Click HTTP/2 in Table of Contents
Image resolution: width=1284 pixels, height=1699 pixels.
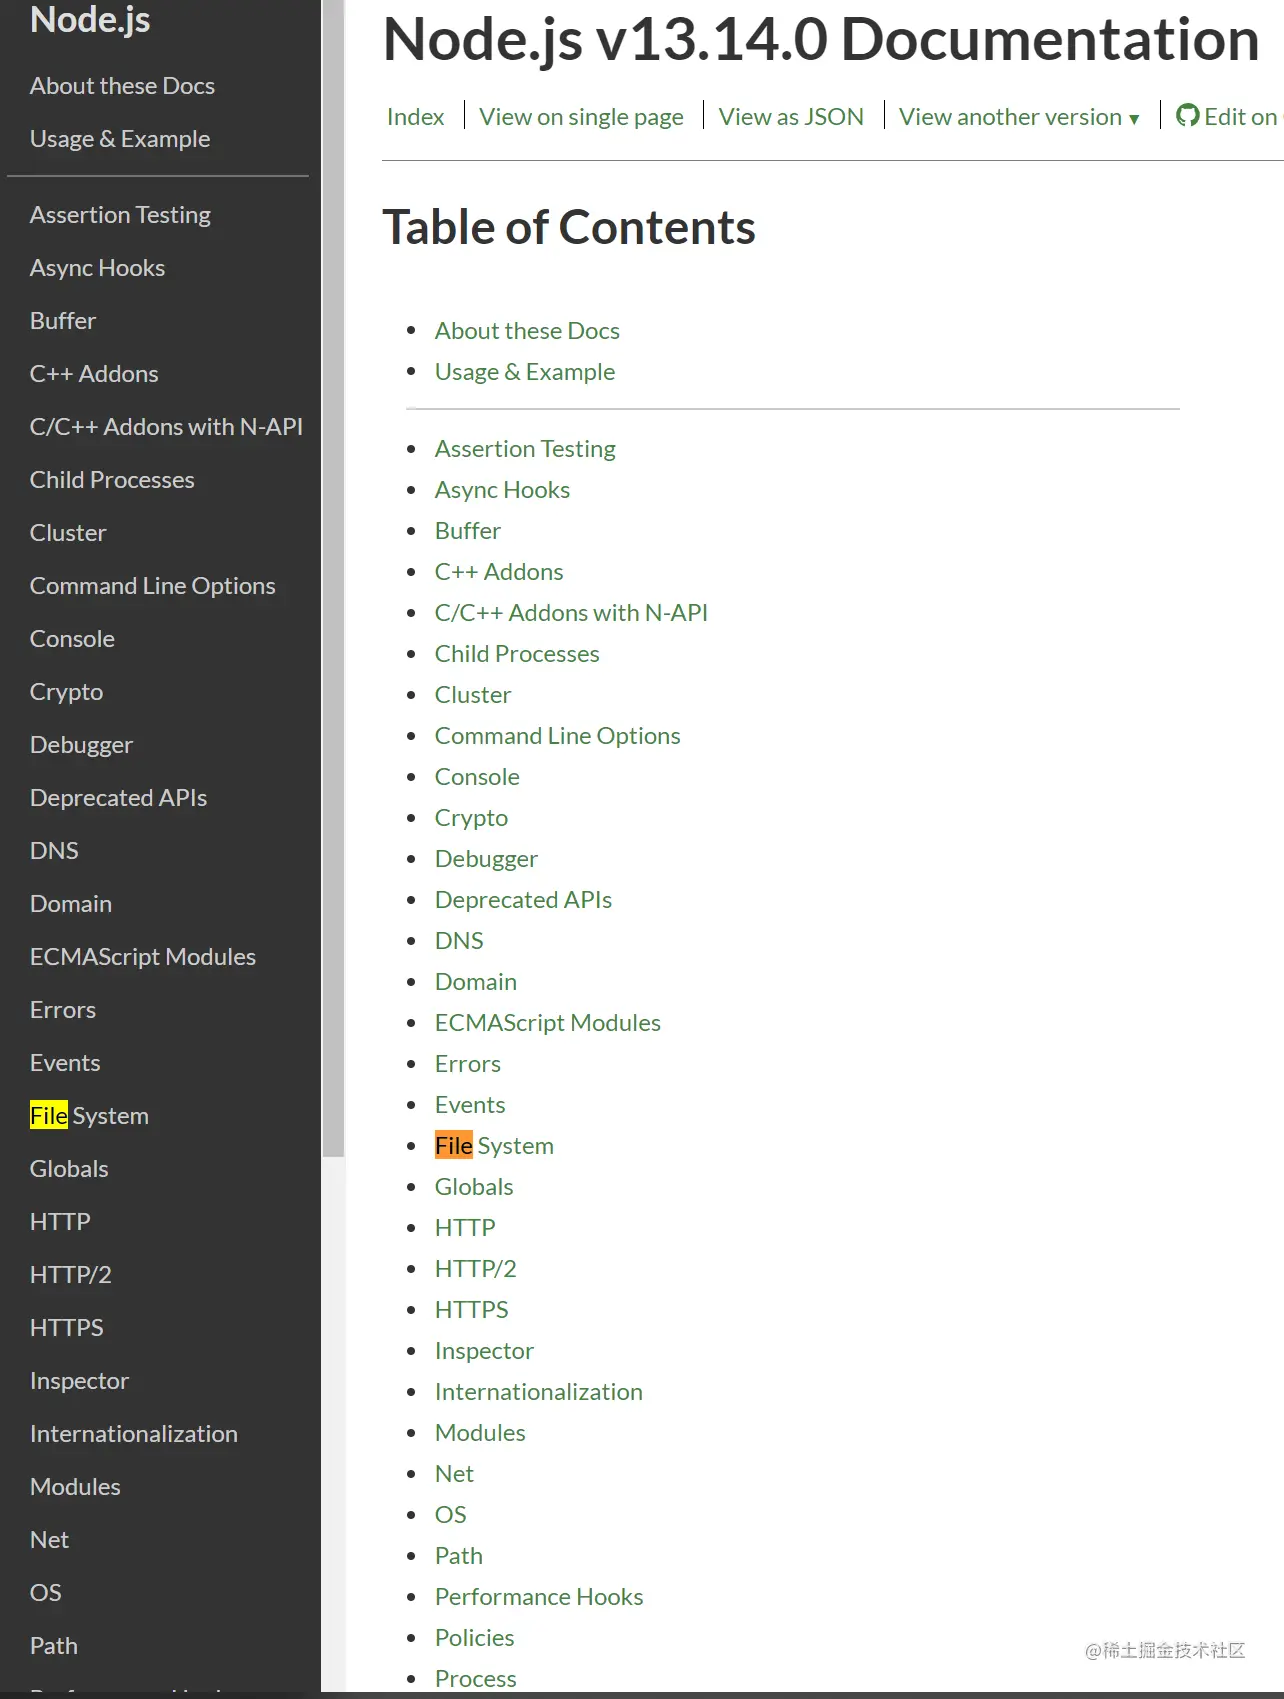(476, 1269)
